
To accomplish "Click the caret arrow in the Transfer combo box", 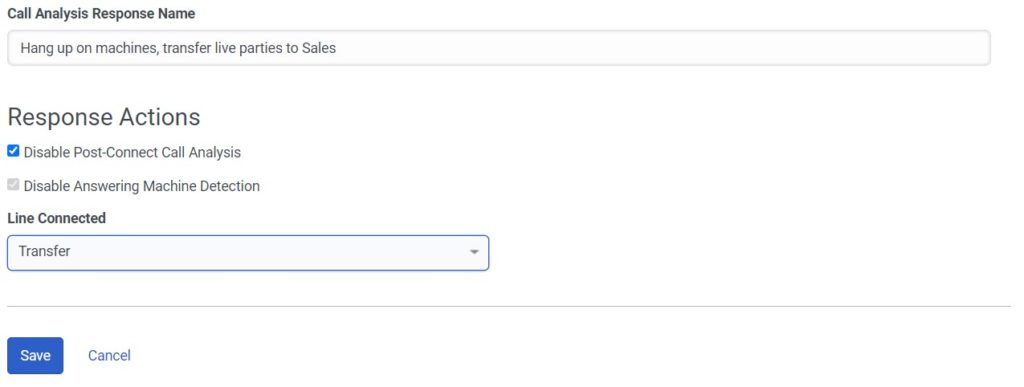I will (x=474, y=252).
